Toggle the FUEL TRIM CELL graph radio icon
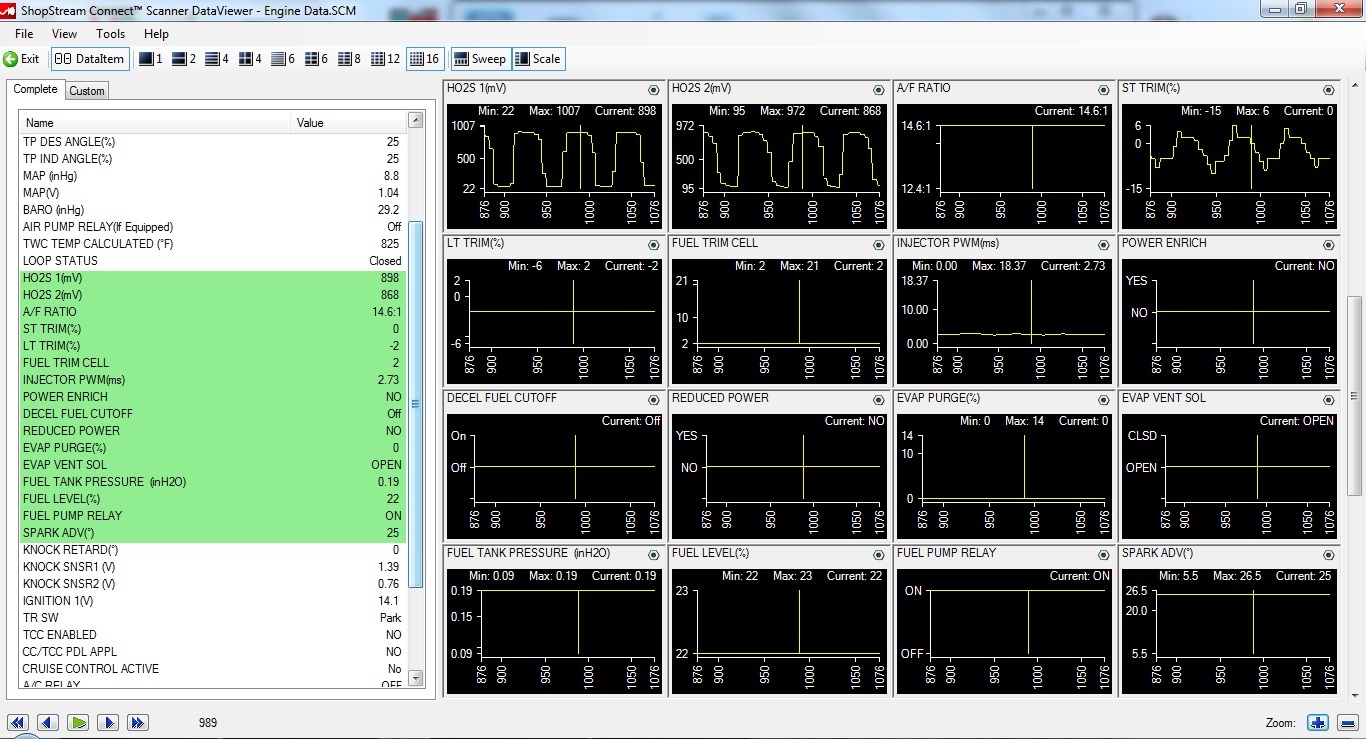This screenshot has width=1366, height=739. coord(878,245)
